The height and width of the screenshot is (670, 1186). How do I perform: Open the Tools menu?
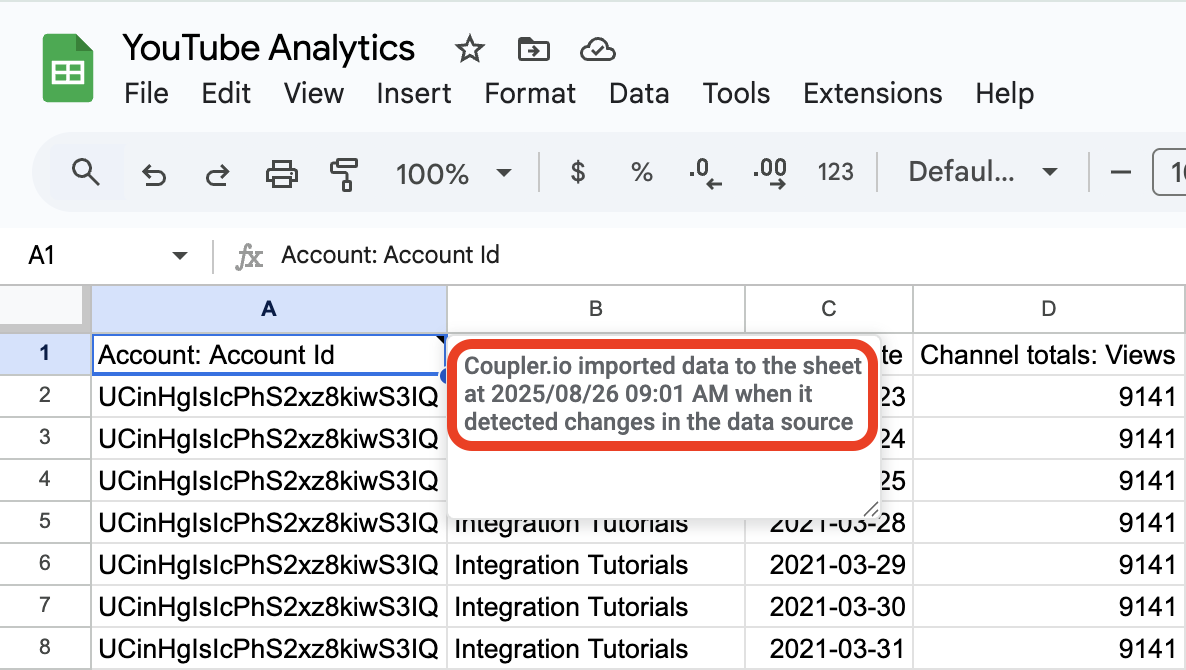click(736, 94)
